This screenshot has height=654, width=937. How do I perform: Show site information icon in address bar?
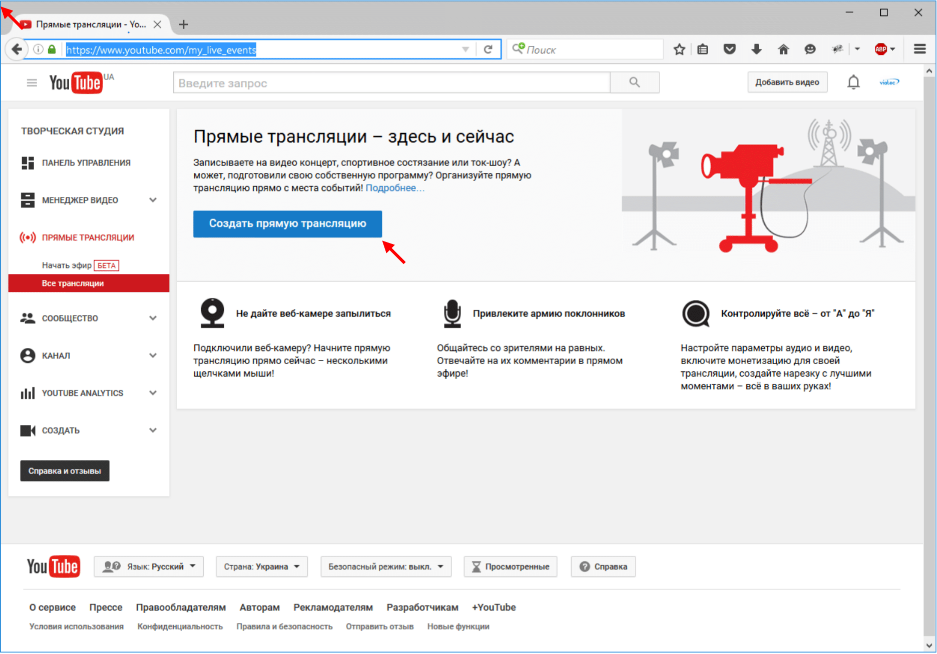click(x=38, y=50)
